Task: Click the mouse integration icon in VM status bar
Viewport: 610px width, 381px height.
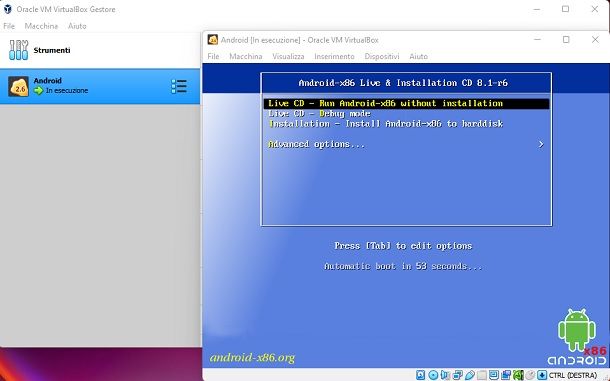Action: click(530, 375)
